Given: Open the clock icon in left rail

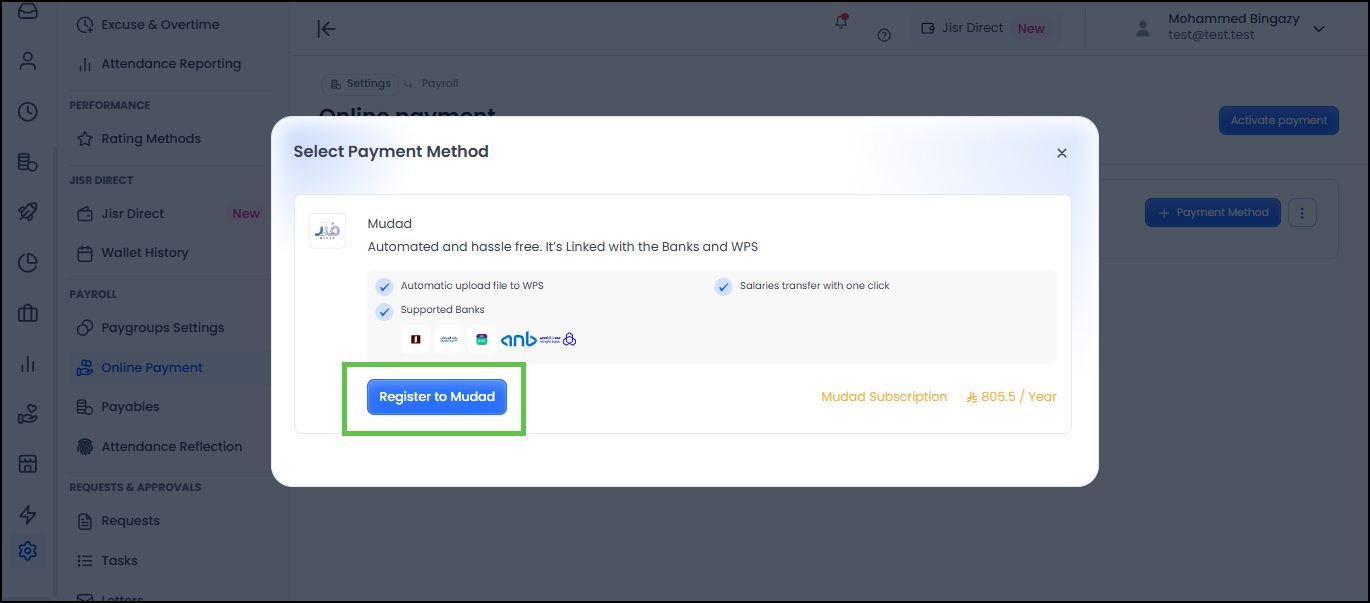Looking at the screenshot, I should [x=28, y=112].
